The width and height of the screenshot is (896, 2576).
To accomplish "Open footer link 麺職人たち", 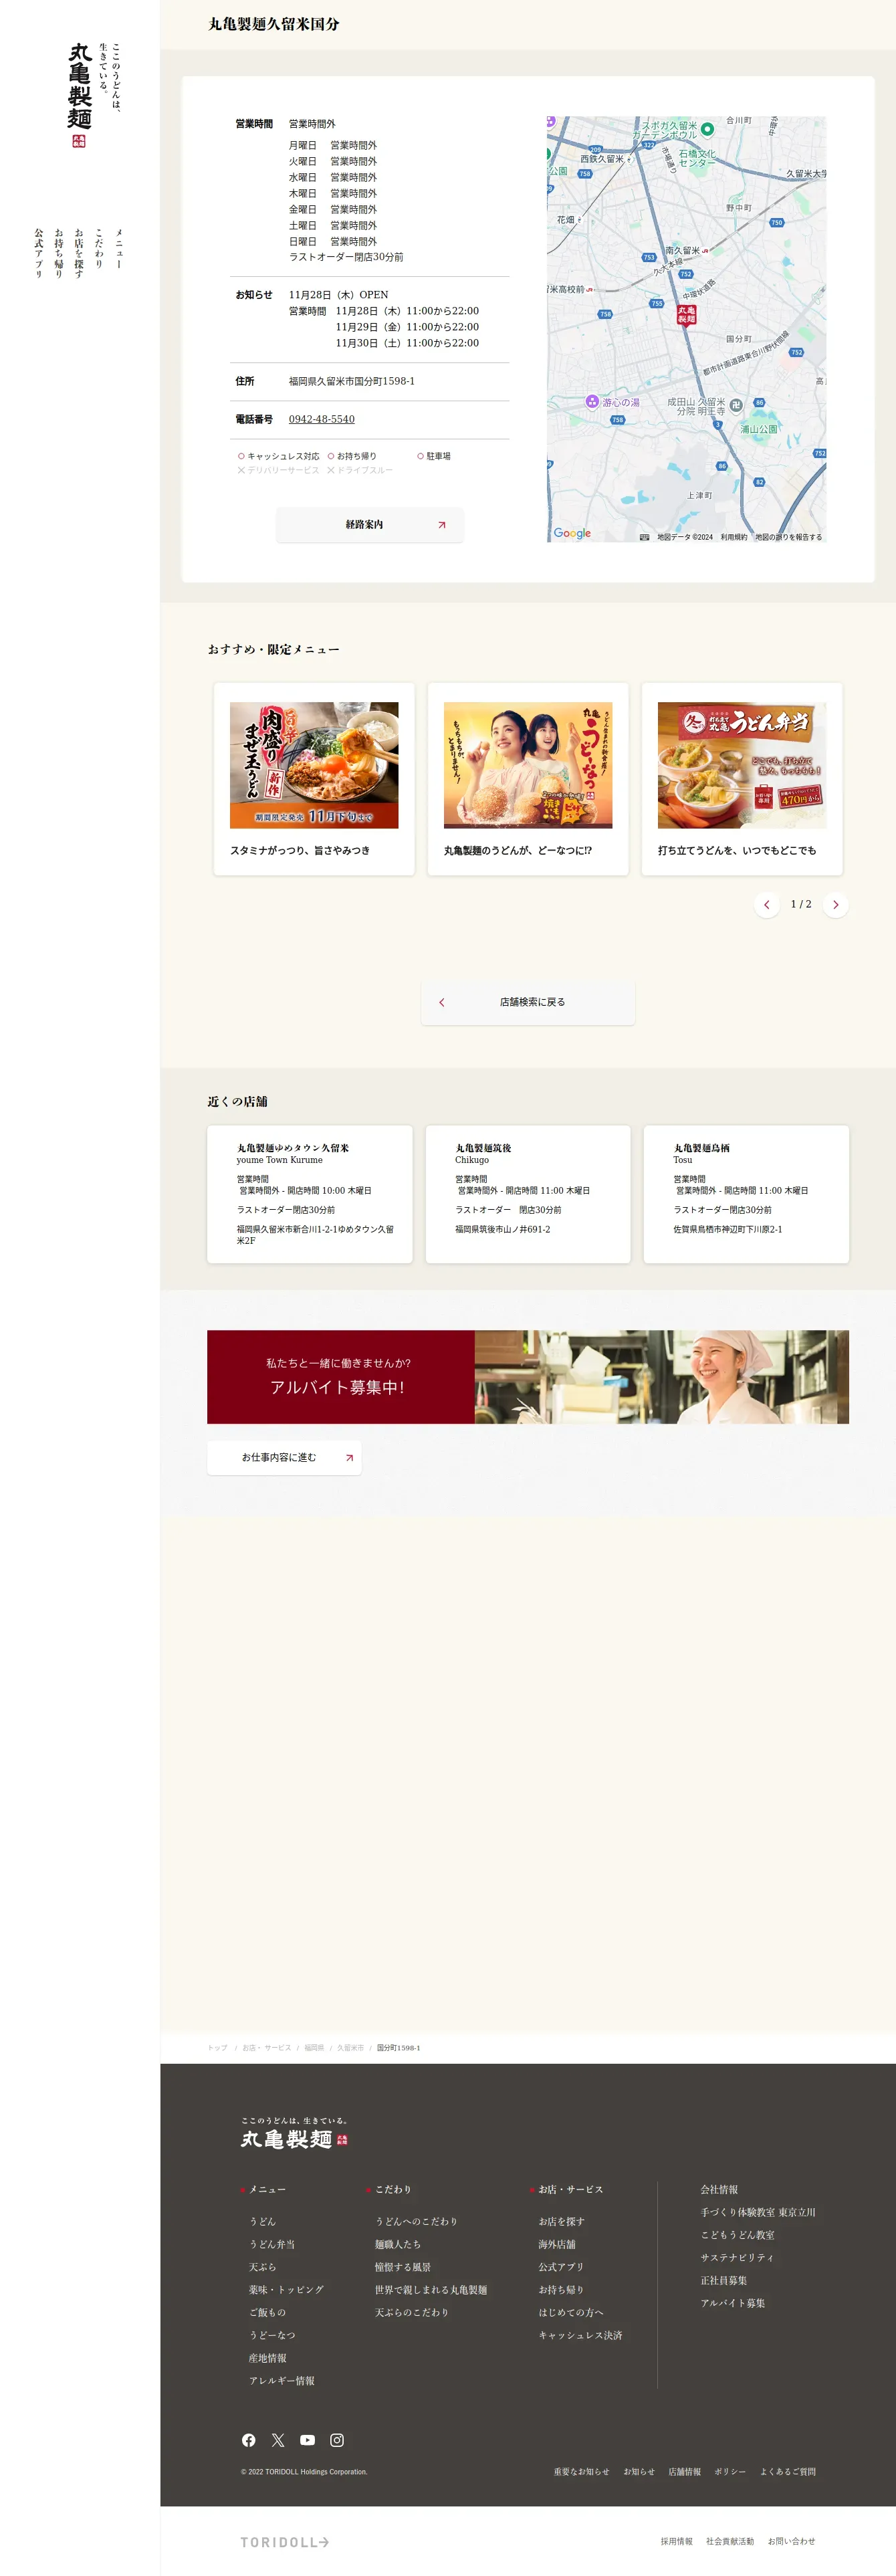I will pyautogui.click(x=398, y=2244).
